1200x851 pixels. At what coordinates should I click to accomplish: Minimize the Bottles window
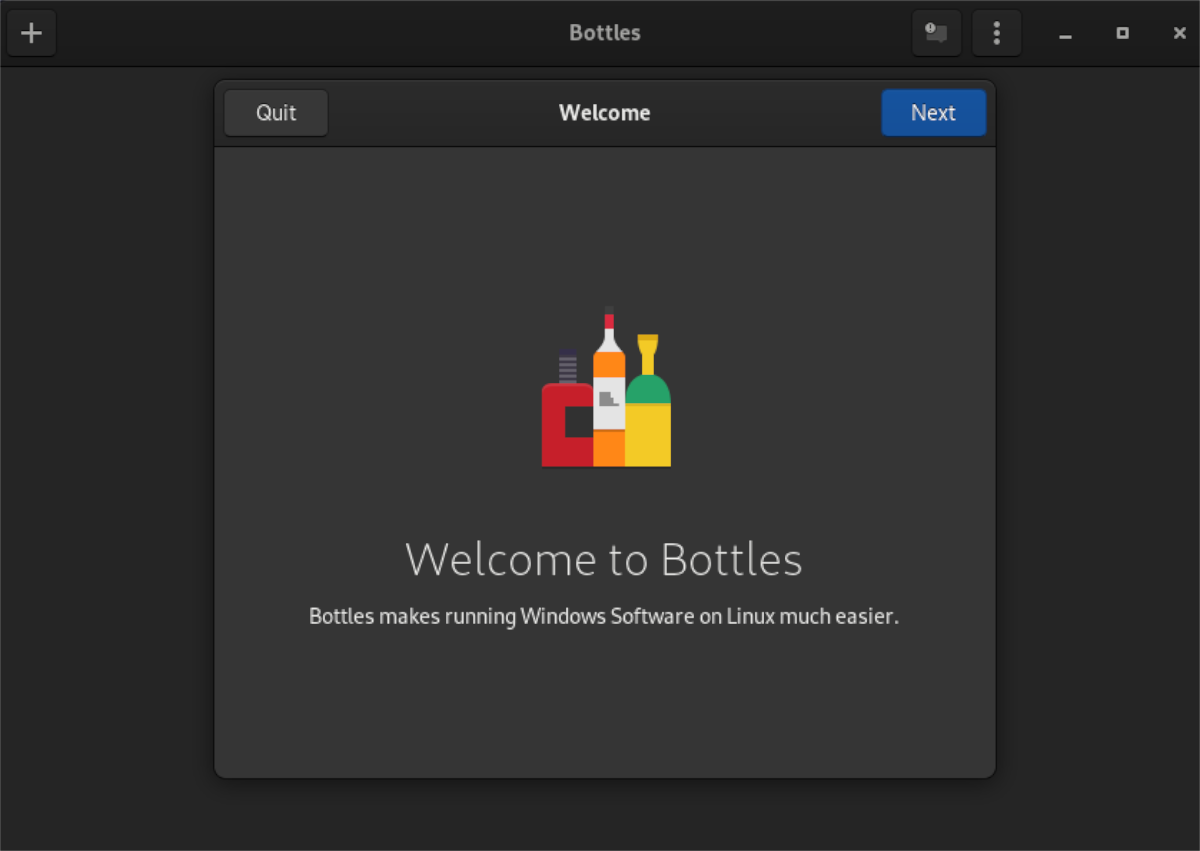pyautogui.click(x=1064, y=33)
